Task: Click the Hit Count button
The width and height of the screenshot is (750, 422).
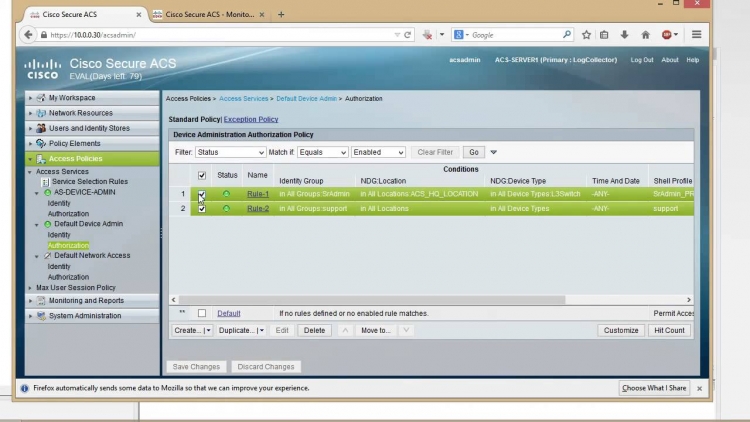Action: tap(669, 330)
